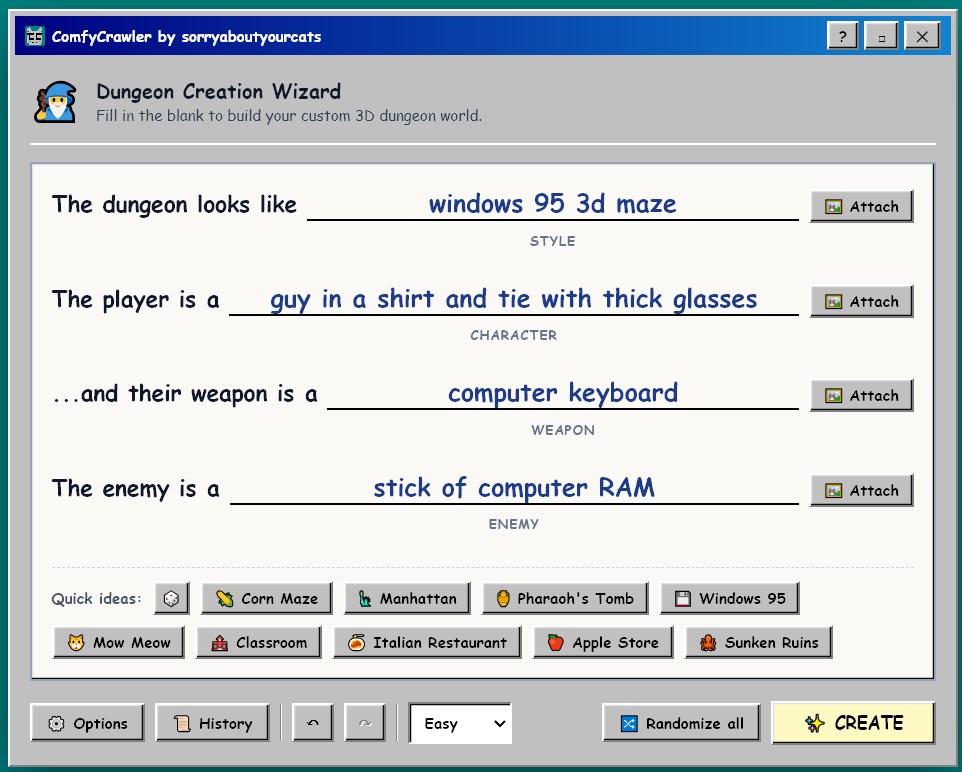Screen dimensions: 962x772
Task: Edit the dungeon style text field
Action: 553,204
